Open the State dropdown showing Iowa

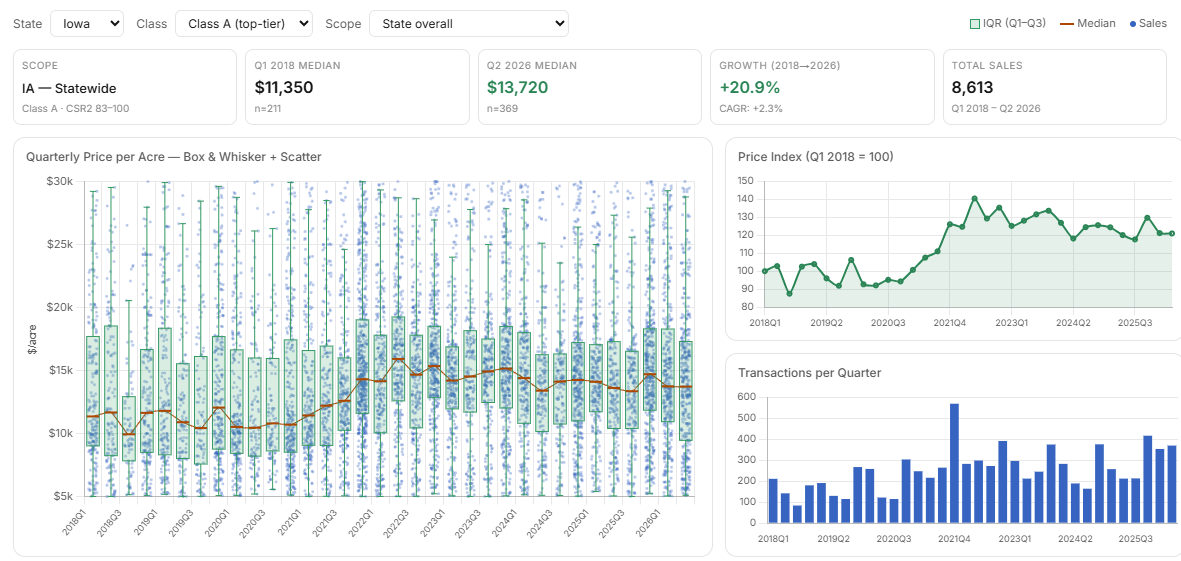click(87, 23)
